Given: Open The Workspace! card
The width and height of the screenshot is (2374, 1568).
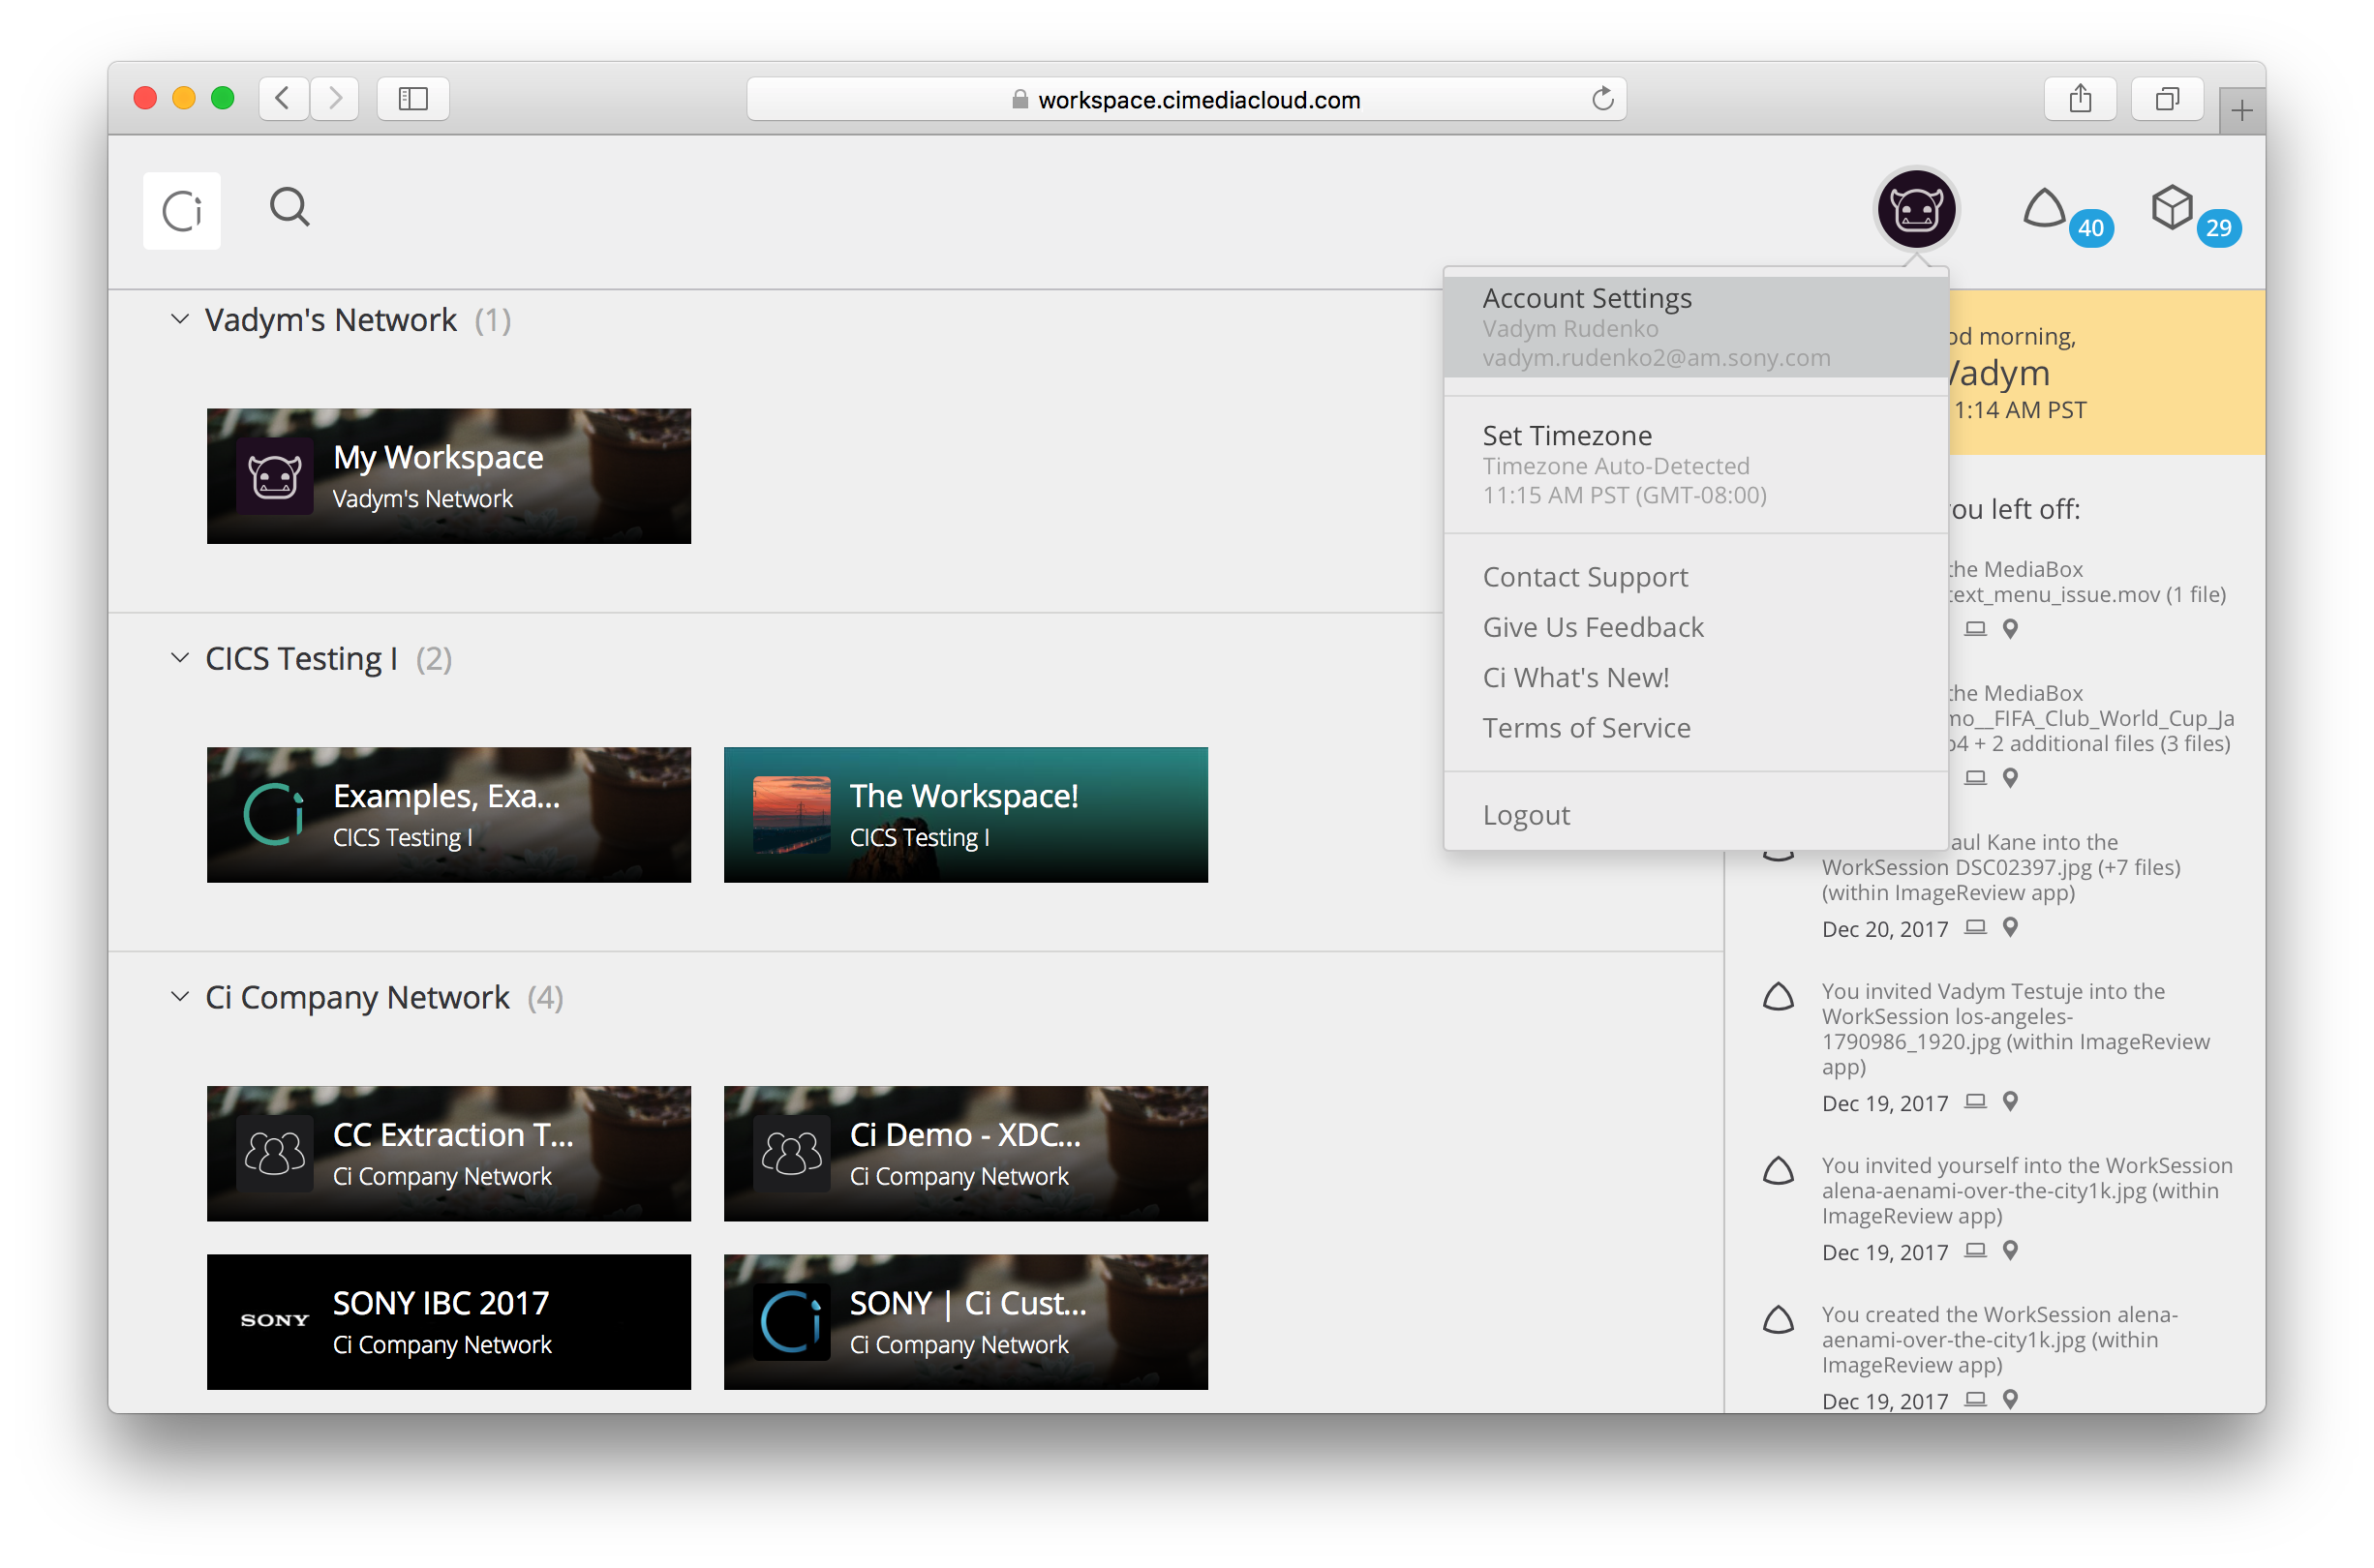Looking at the screenshot, I should point(965,815).
